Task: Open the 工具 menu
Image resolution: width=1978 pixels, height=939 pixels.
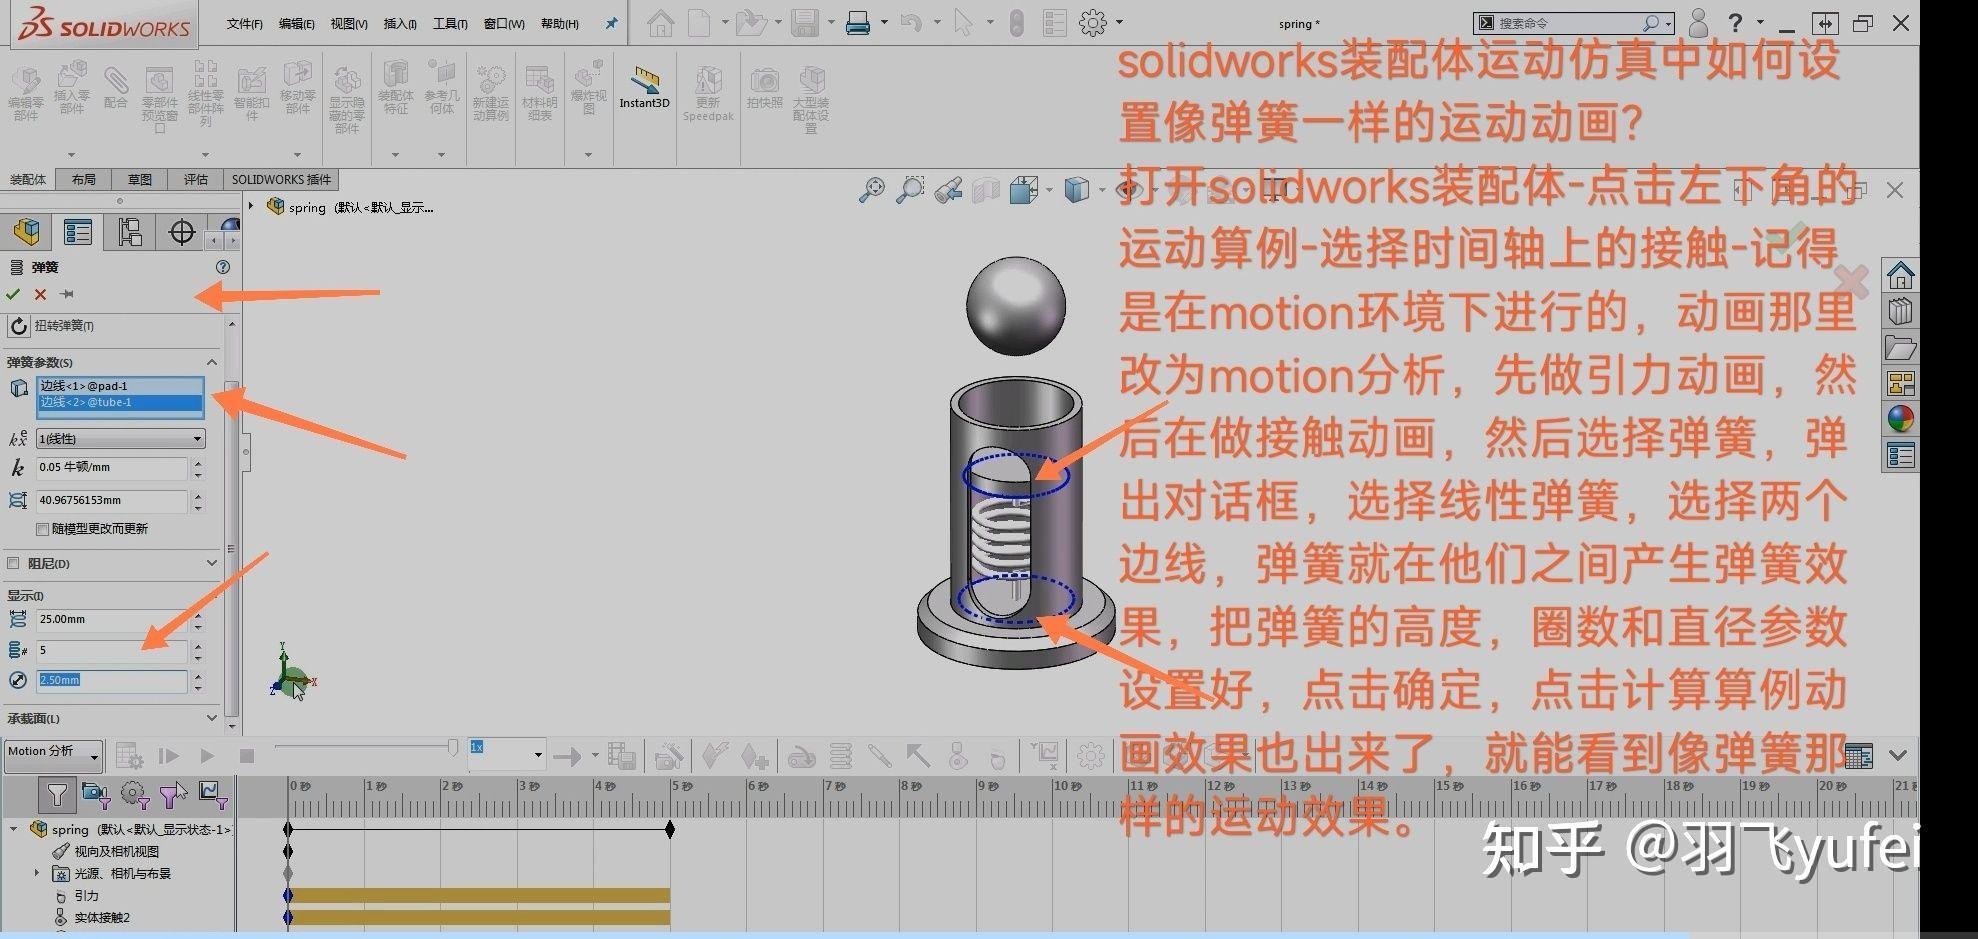Action: coord(450,24)
